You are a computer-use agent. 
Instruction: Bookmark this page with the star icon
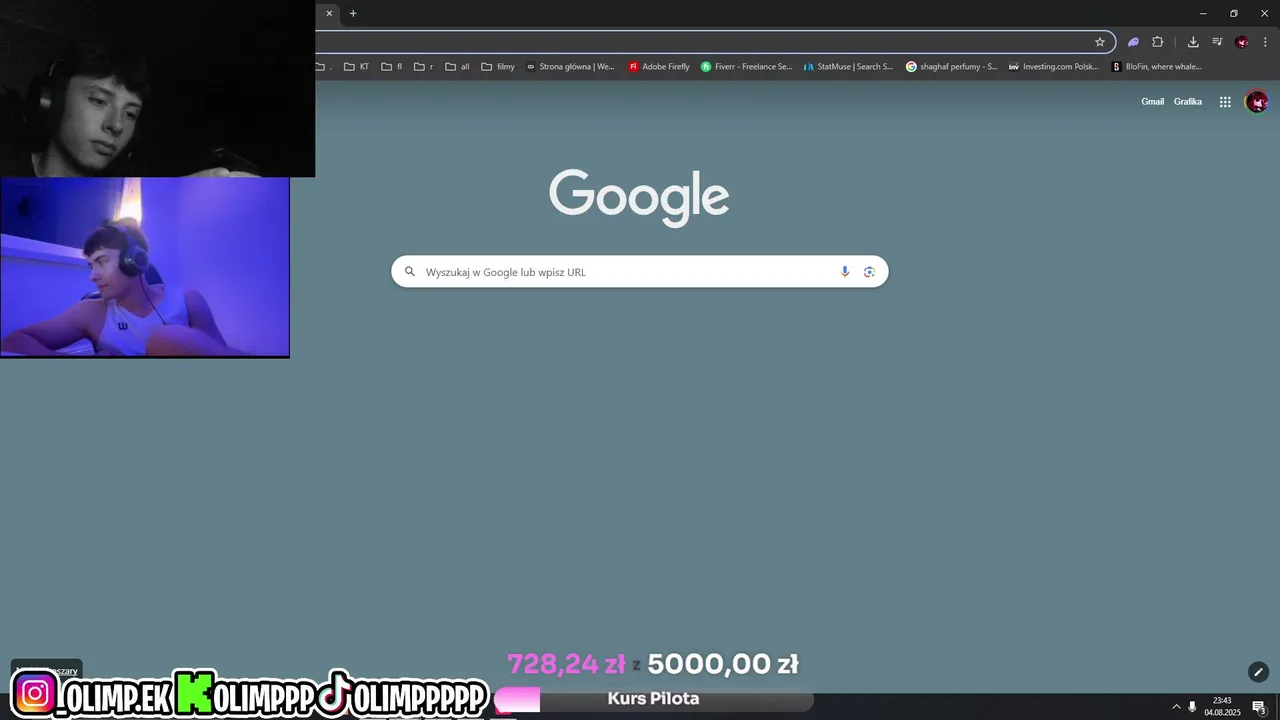point(1100,42)
